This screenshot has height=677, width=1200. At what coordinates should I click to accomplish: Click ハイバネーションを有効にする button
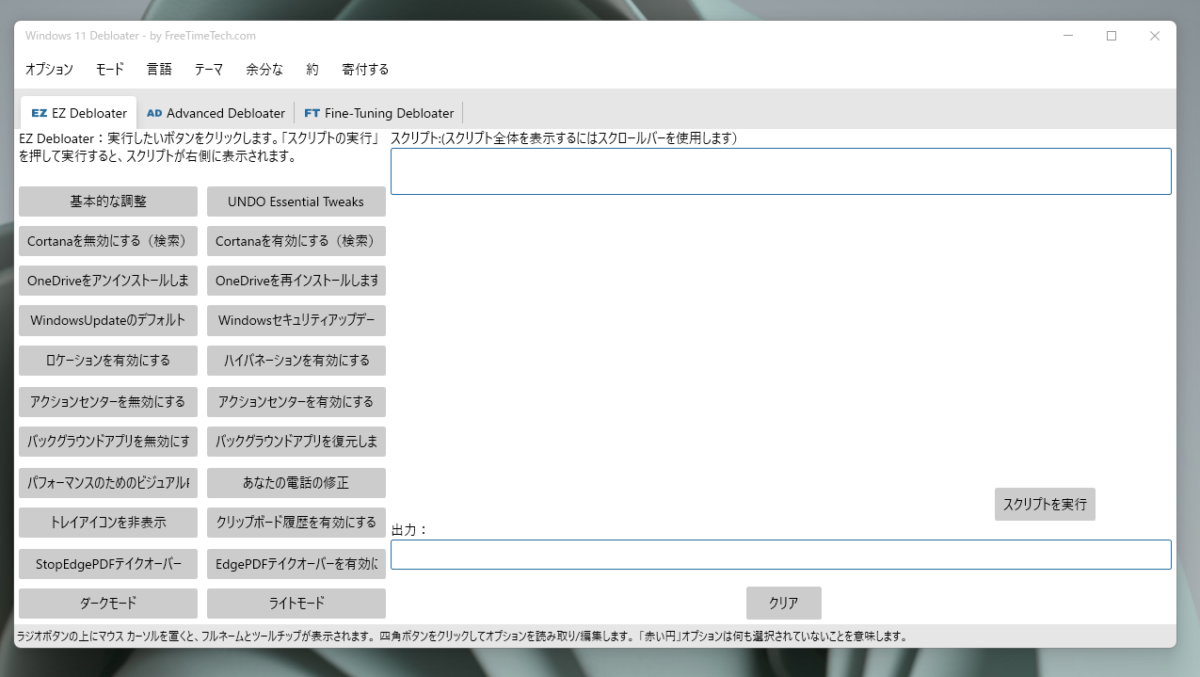pyautogui.click(x=296, y=361)
